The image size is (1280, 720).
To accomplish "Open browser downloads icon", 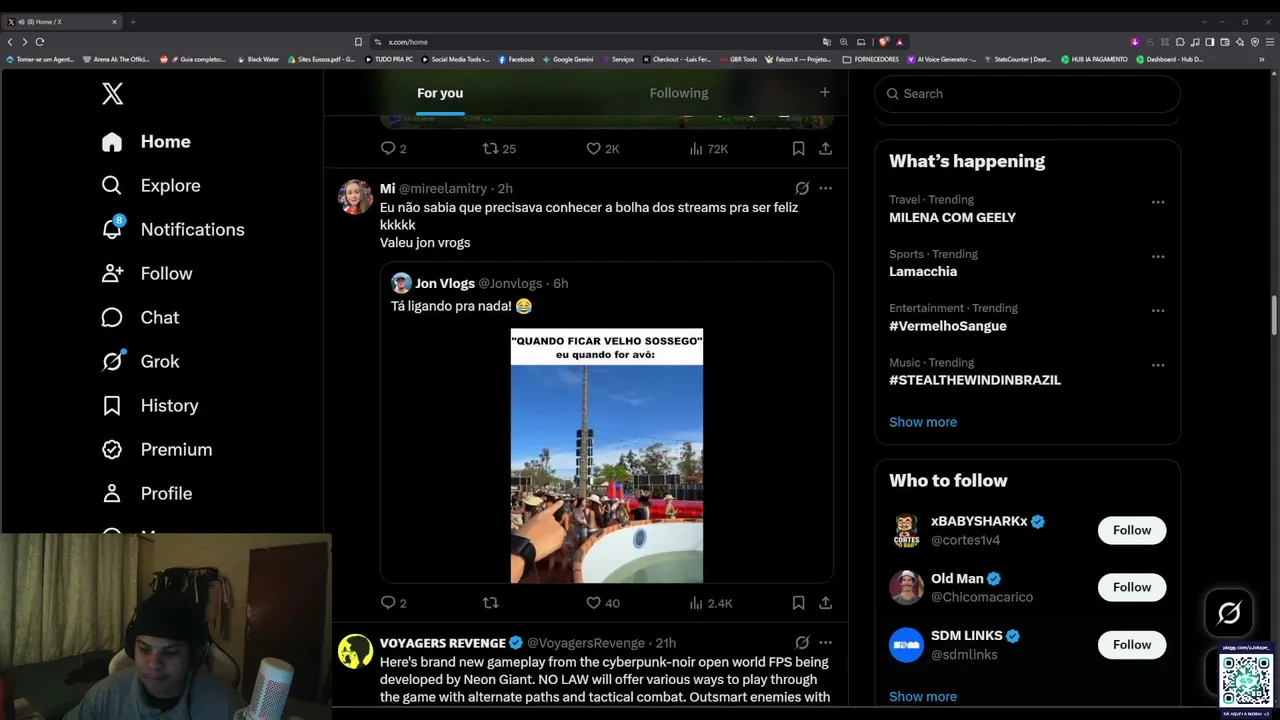I will click(x=1135, y=42).
